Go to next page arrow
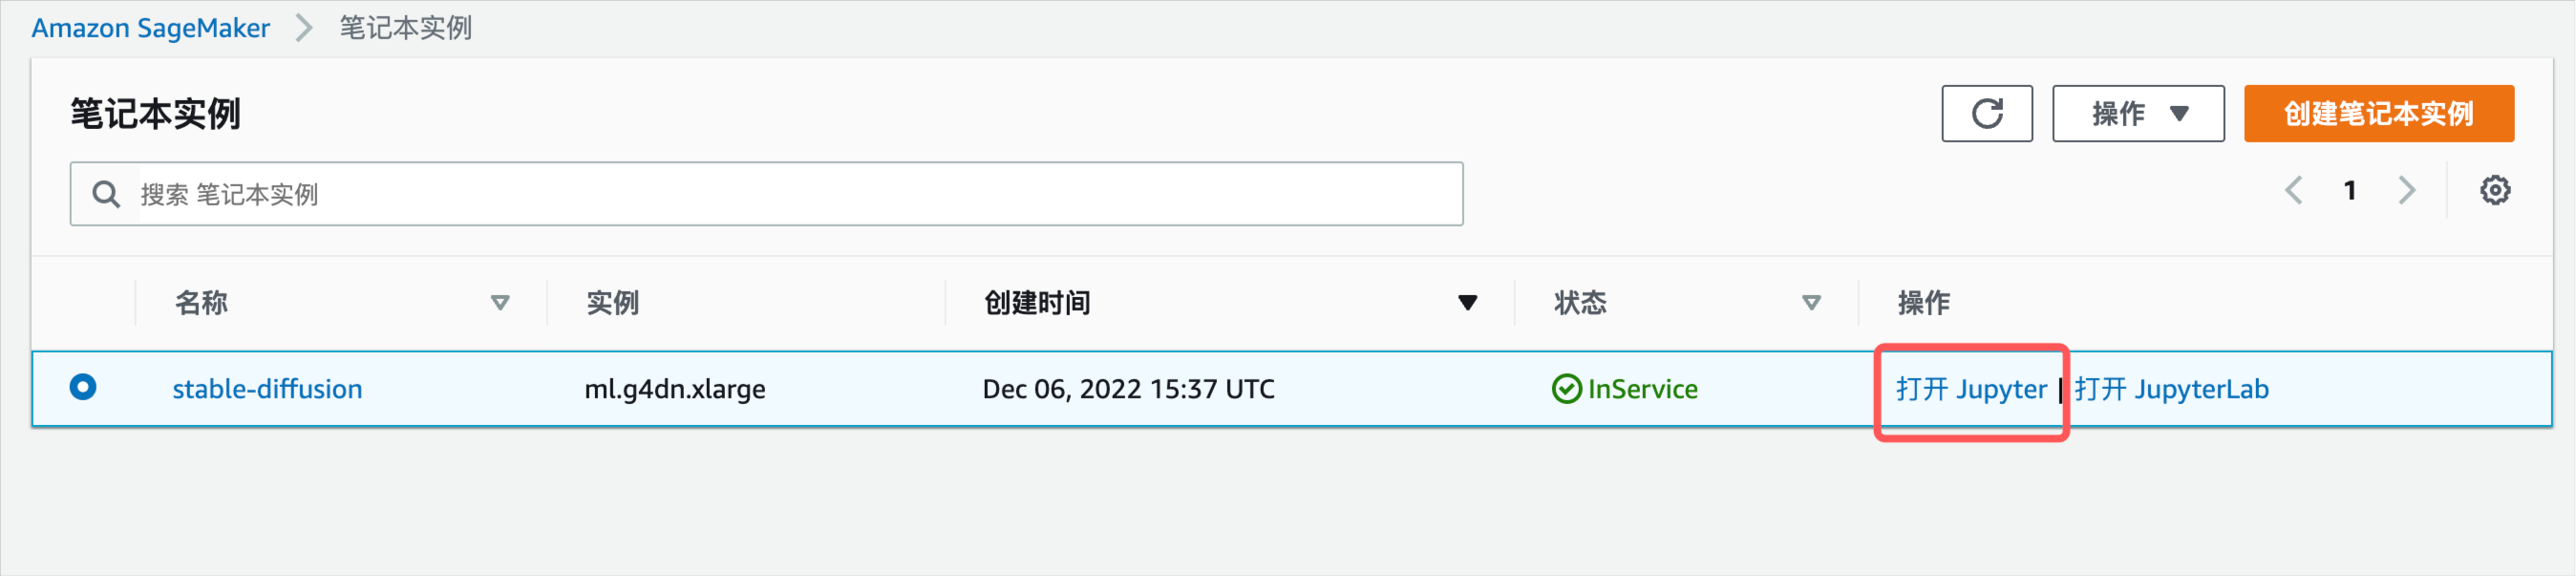This screenshot has height=576, width=2576. 2406,190
